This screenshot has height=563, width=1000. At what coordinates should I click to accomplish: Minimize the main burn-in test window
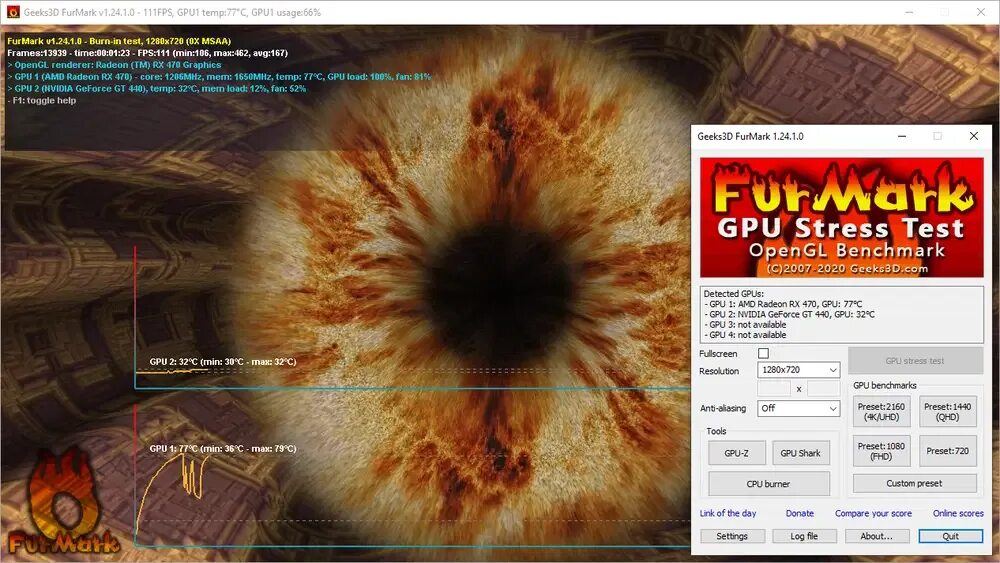909,12
